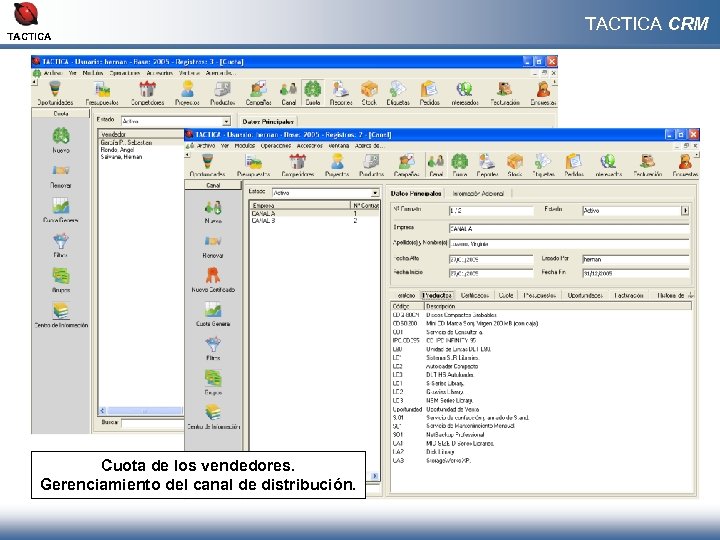Open Oportunidades in the back window toolbar
The image size is (720, 540).
point(56,93)
